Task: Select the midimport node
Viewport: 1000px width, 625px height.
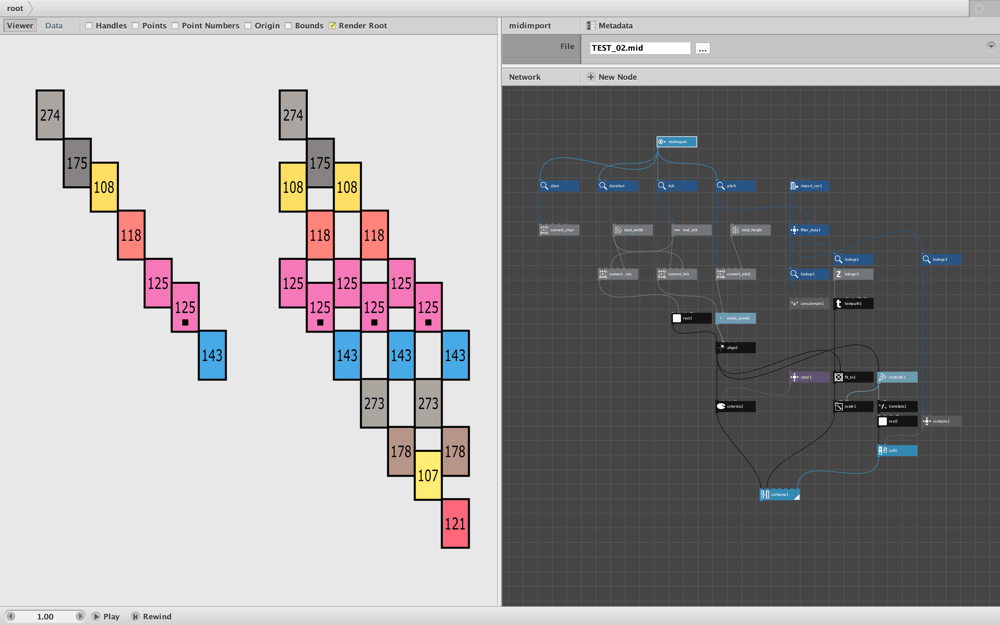Action: [x=677, y=142]
